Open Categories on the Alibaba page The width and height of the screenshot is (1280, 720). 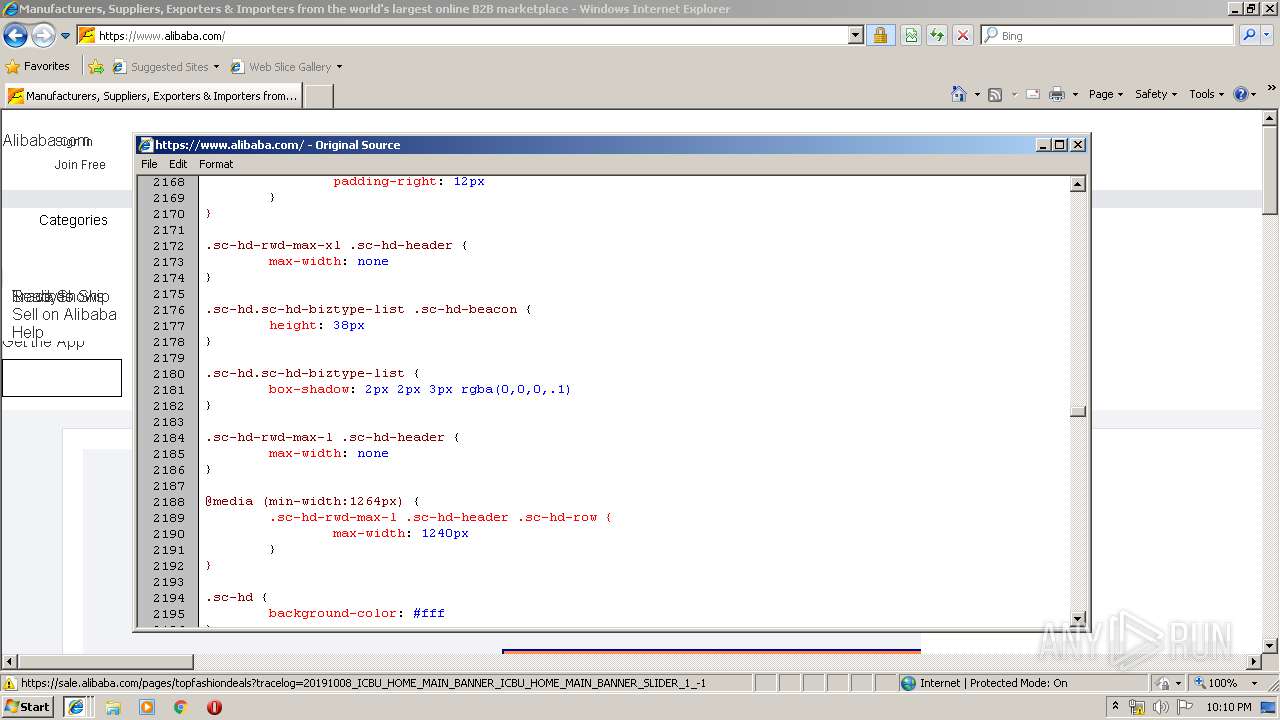click(x=73, y=220)
